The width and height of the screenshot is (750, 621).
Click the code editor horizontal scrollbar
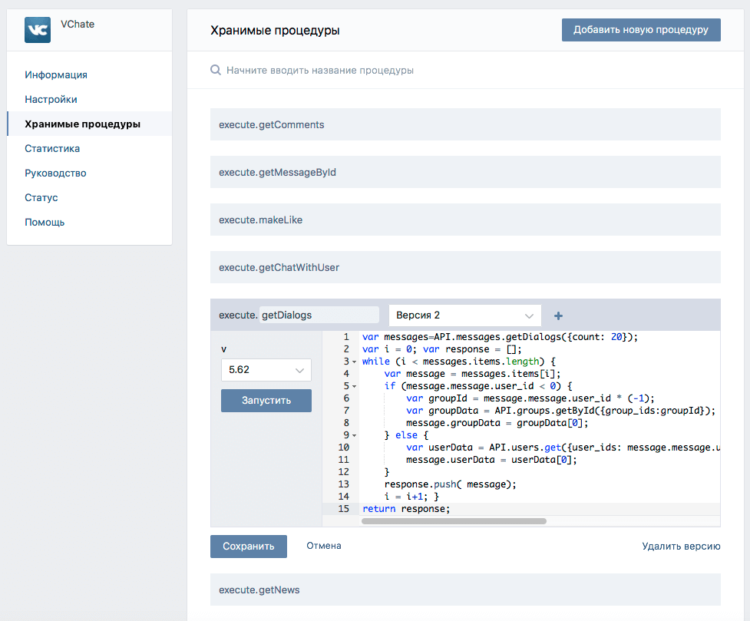pos(454,521)
